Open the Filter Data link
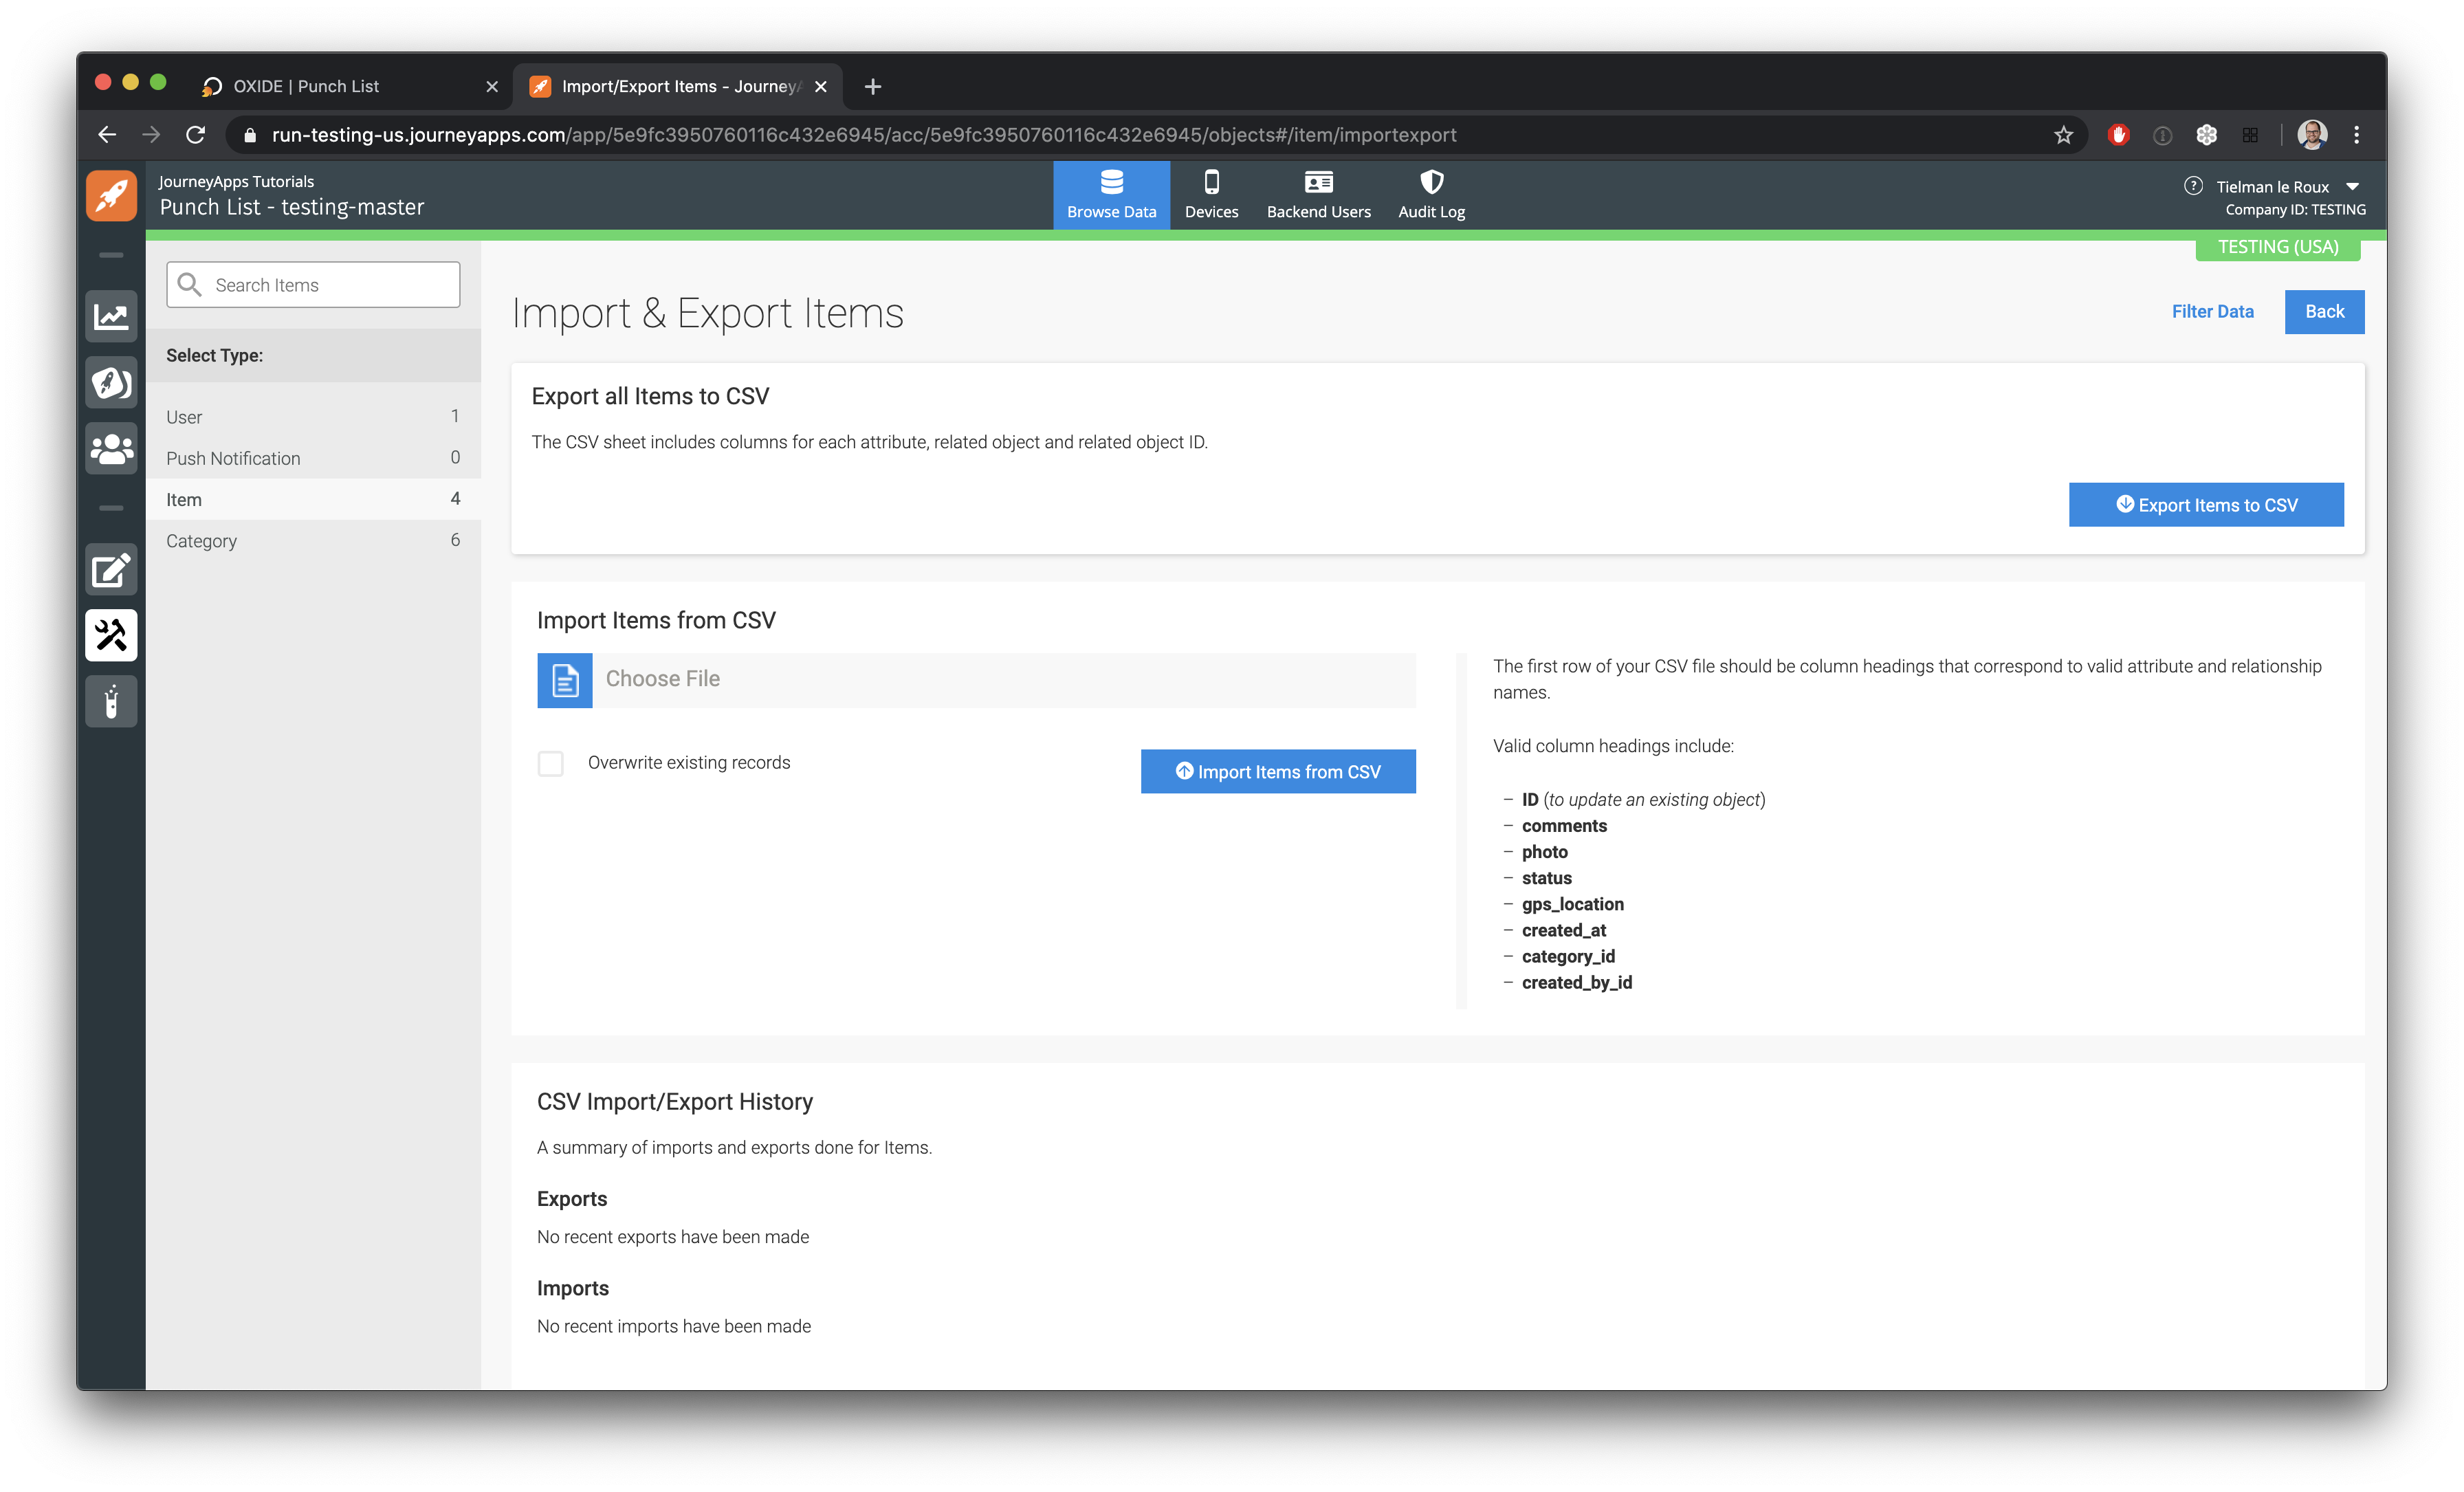Image resolution: width=2464 pixels, height=1492 pixels. (x=2212, y=312)
